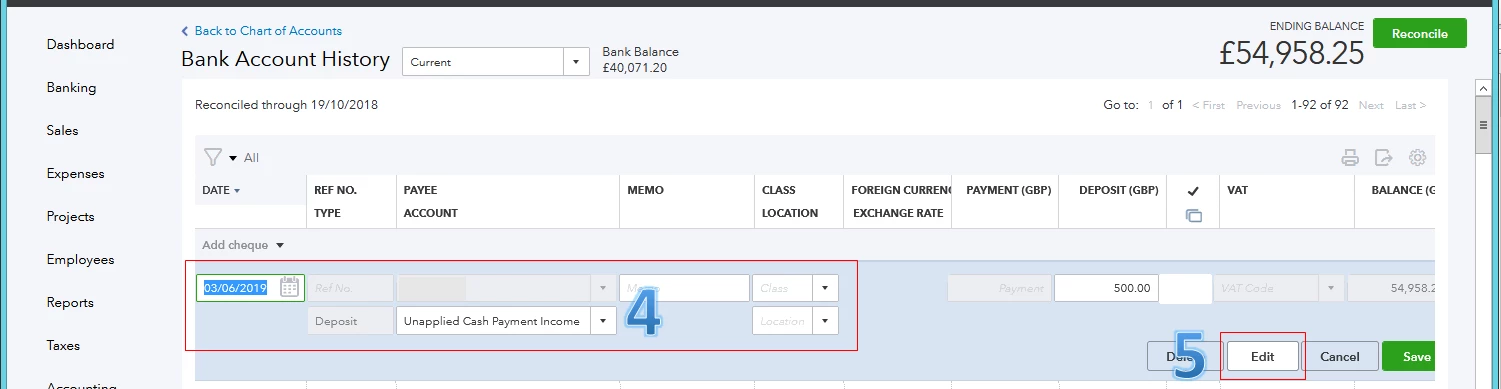Click back chevron before Chart of Accounts
Viewport: 1501px width, 389px height.
point(185,31)
